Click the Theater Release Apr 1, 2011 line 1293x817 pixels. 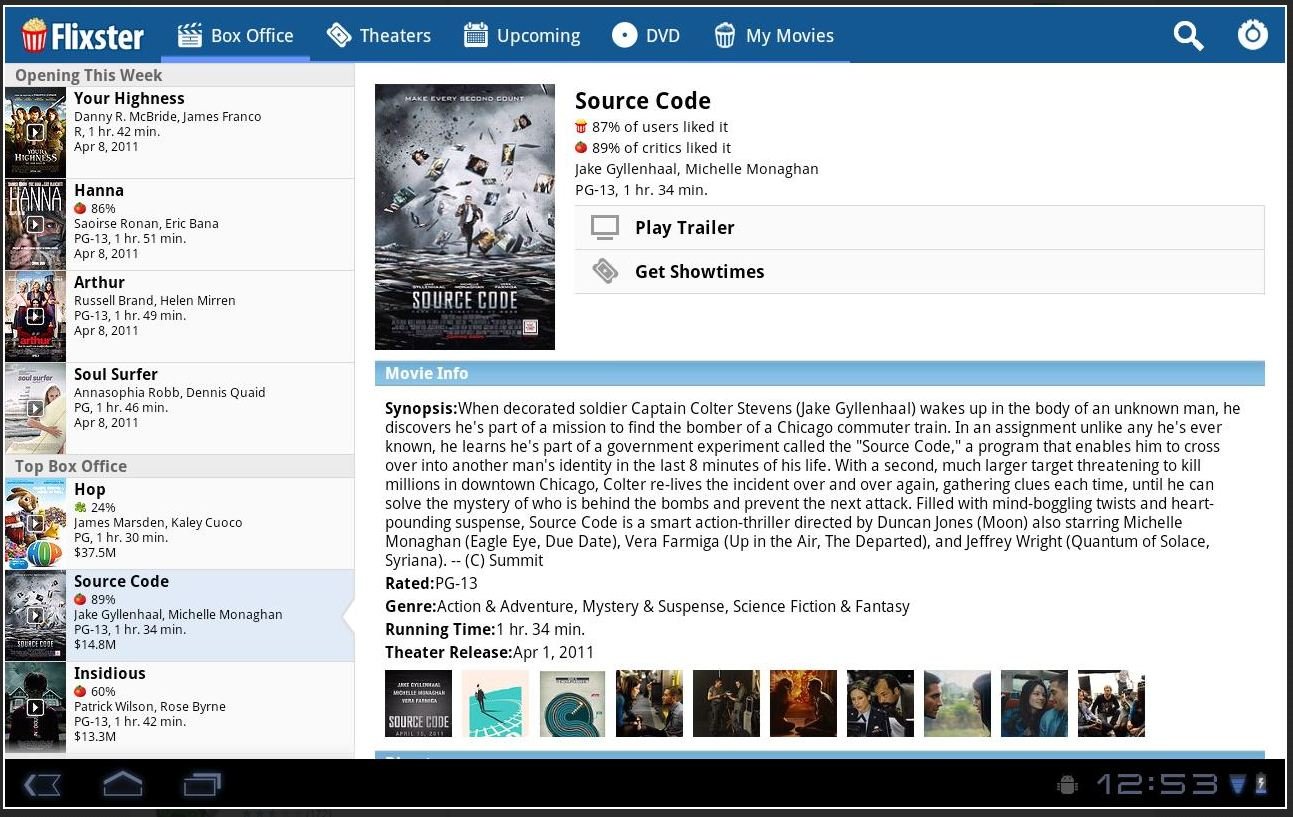pos(490,653)
